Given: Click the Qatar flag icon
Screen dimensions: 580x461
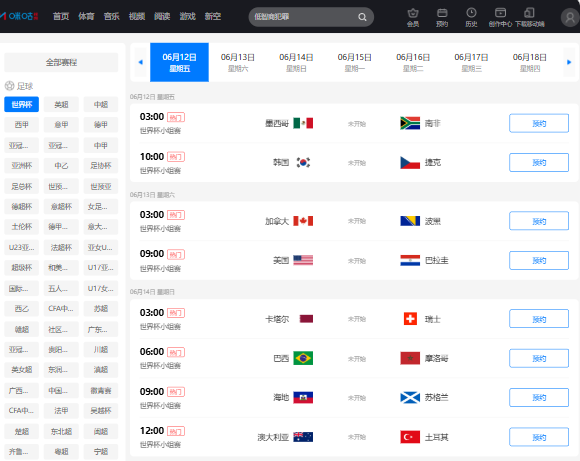Looking at the screenshot, I should click(x=306, y=319).
